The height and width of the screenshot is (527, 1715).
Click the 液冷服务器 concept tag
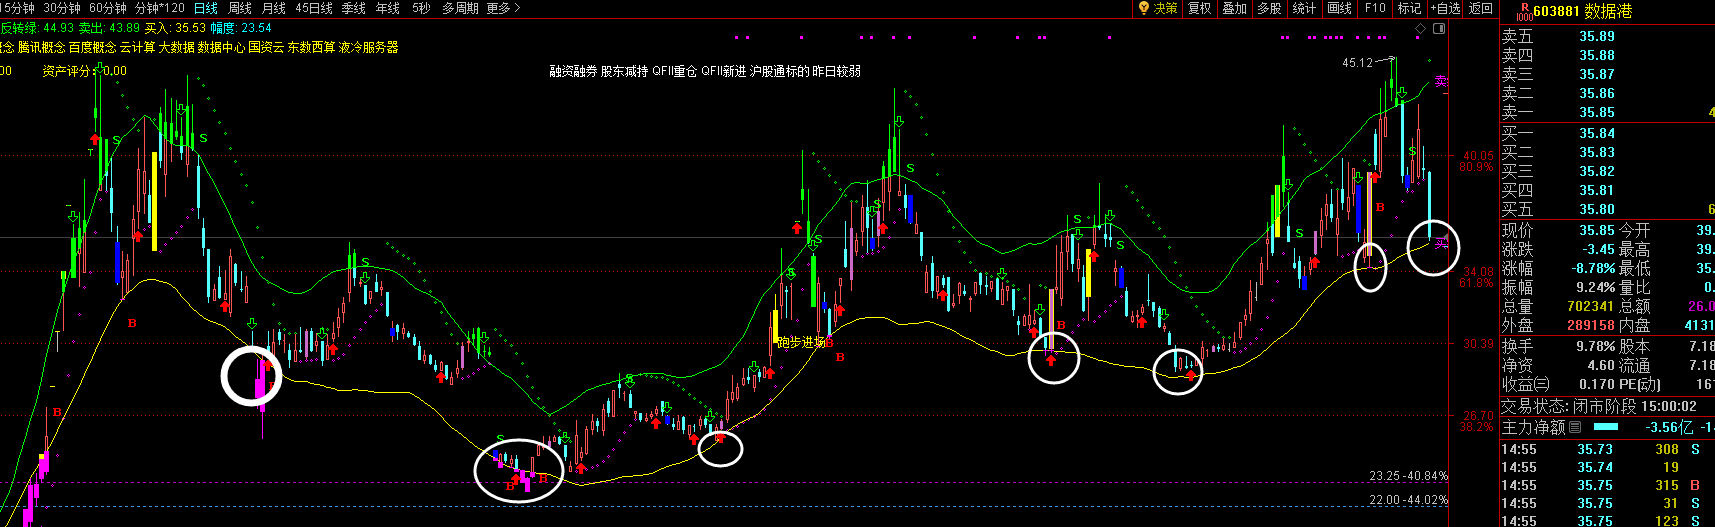pos(369,47)
